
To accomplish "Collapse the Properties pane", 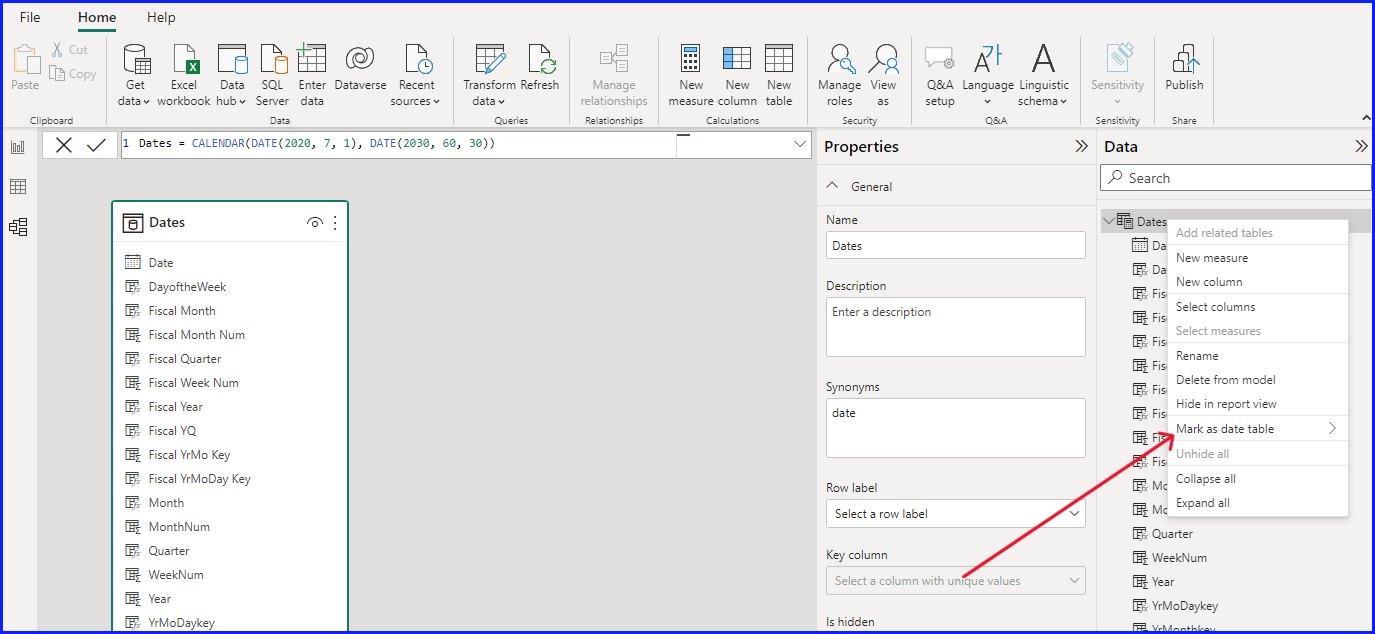I will click(1081, 146).
